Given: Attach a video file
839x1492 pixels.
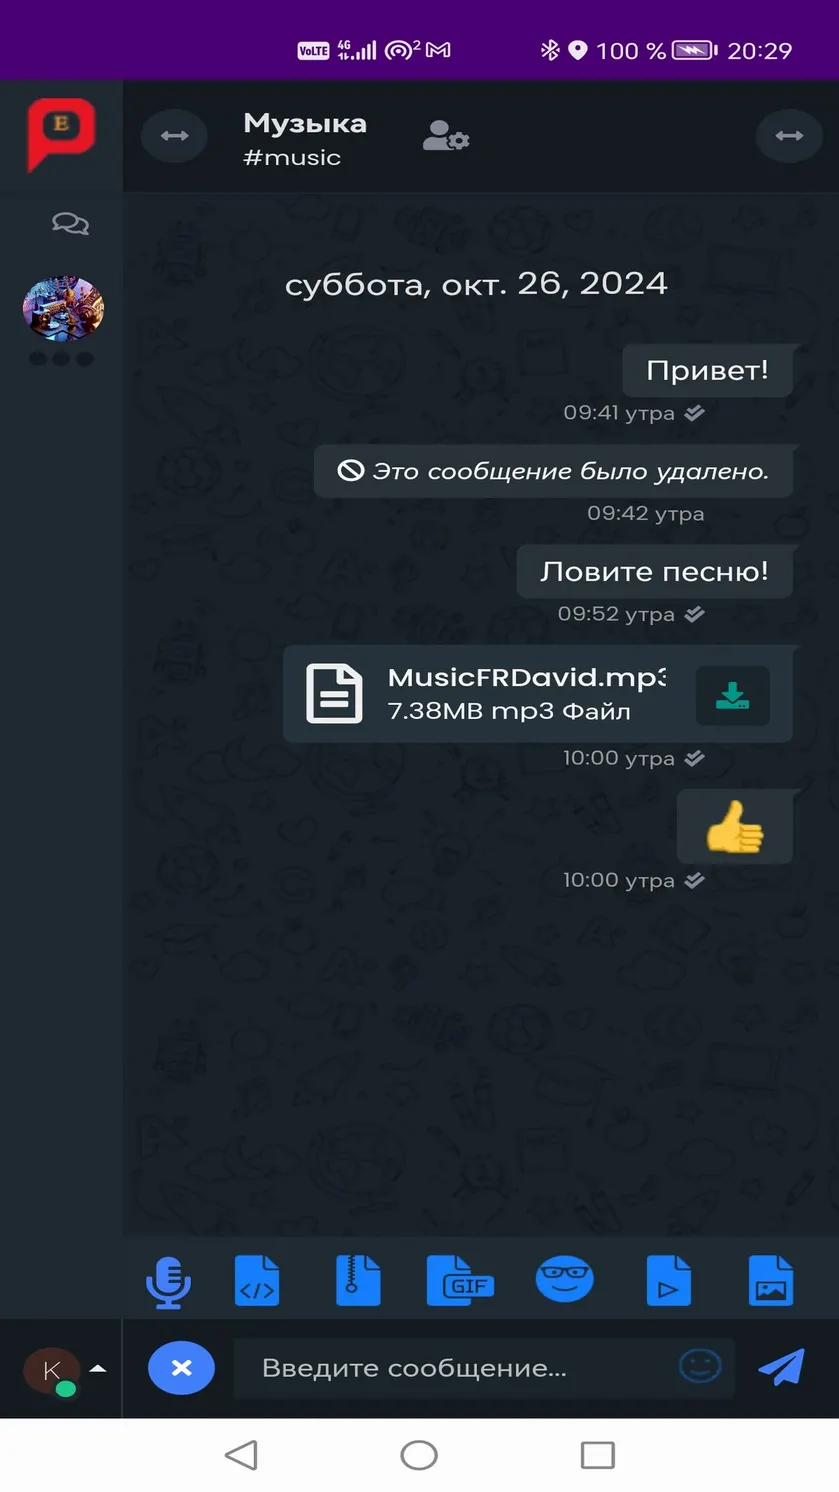Looking at the screenshot, I should point(668,1281).
